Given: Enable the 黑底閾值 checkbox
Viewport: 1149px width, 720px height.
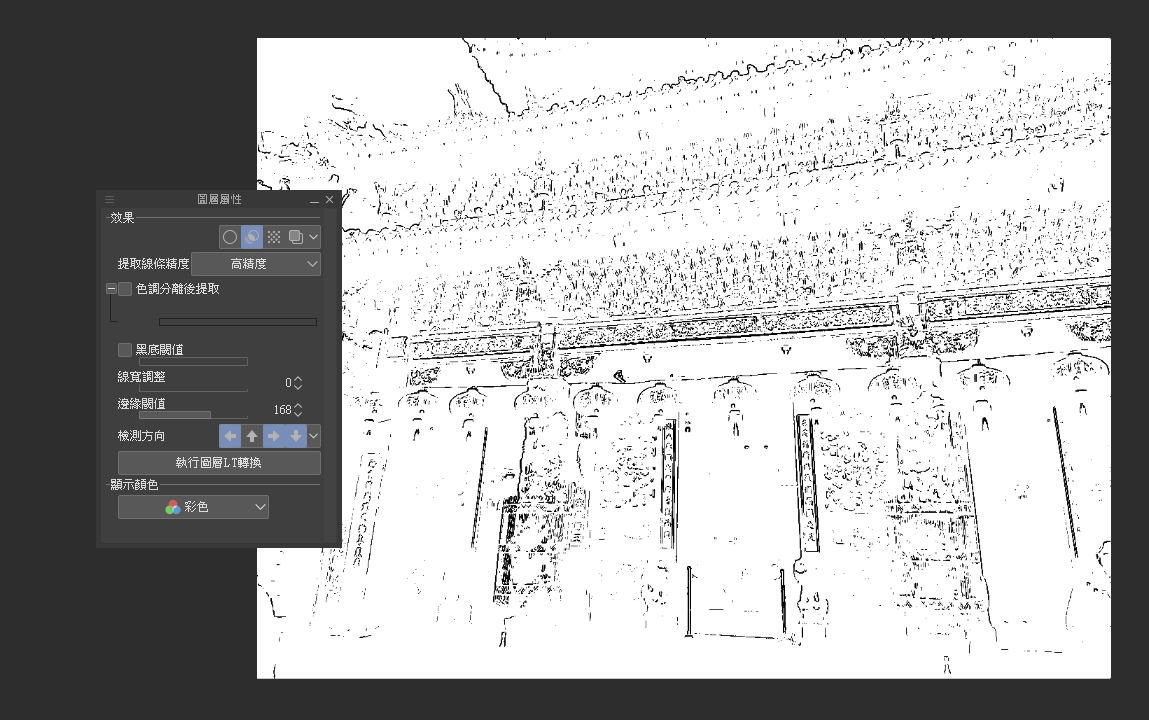Looking at the screenshot, I should tap(125, 349).
